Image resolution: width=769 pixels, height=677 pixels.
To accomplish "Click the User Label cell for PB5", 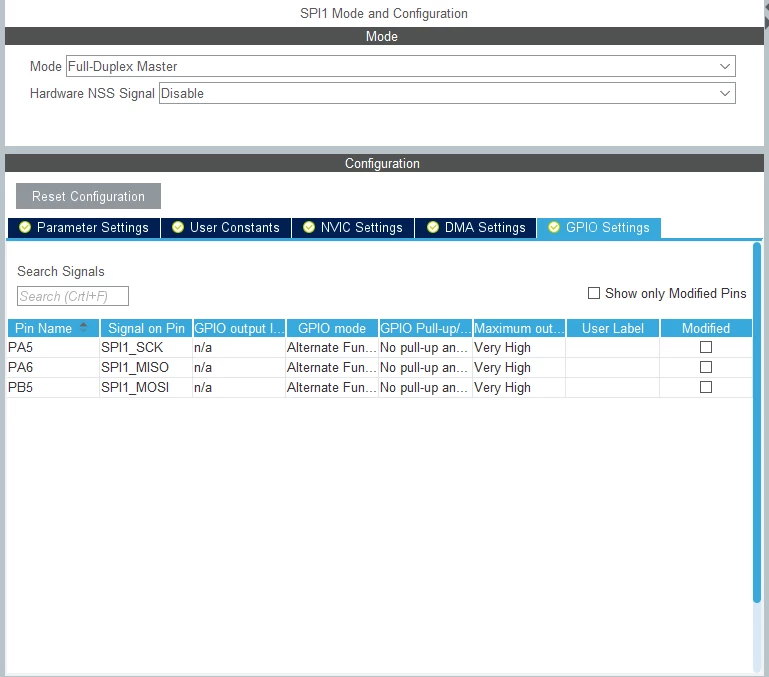I will [x=613, y=388].
